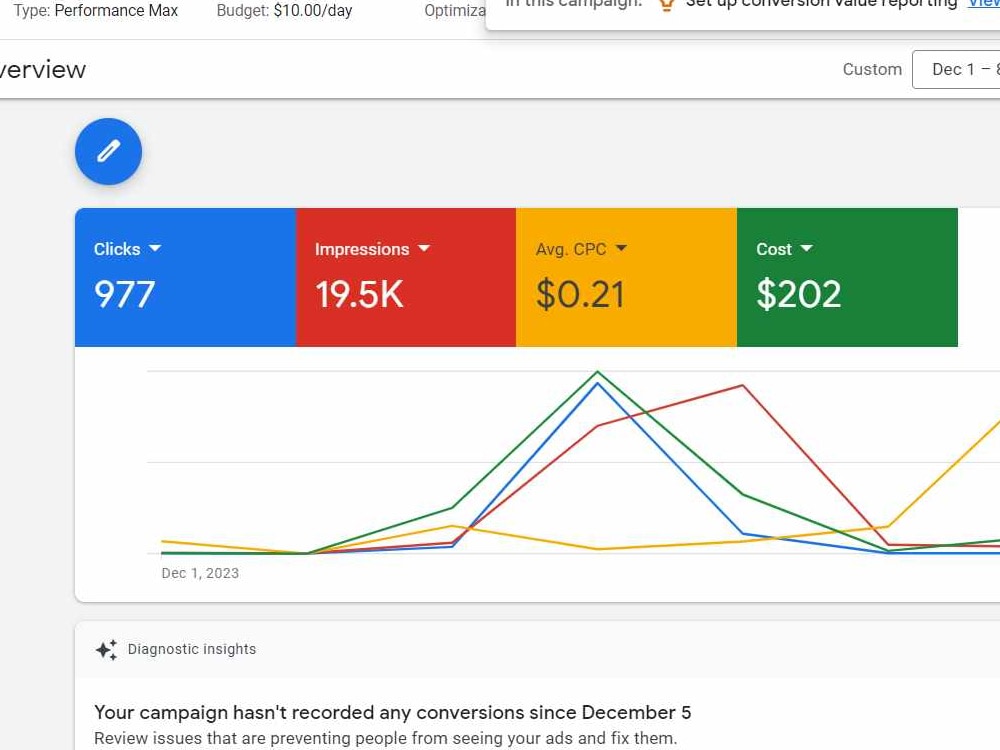Image resolution: width=1000 pixels, height=750 pixels.
Task: Open the Avg. CPC metric dropdown arrow
Action: (621, 248)
